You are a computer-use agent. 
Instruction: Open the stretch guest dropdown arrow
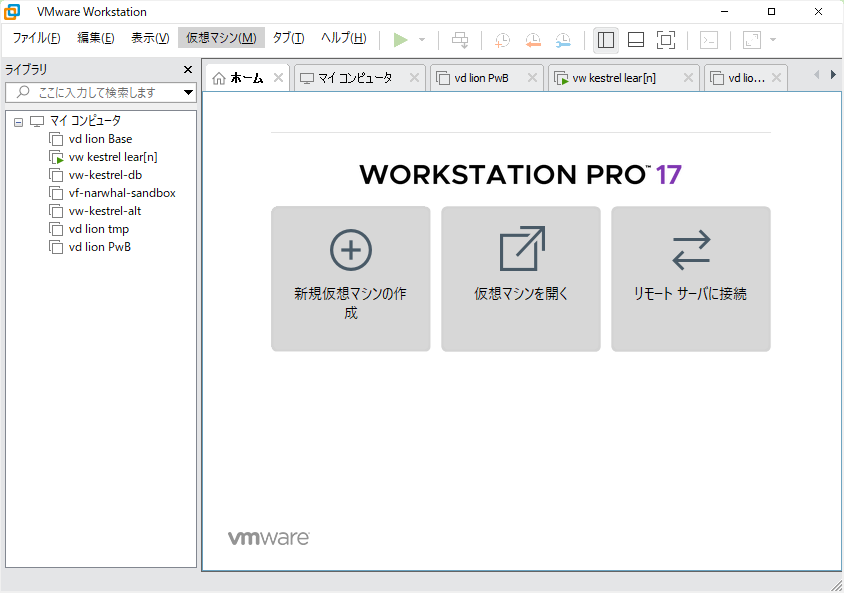point(773,40)
